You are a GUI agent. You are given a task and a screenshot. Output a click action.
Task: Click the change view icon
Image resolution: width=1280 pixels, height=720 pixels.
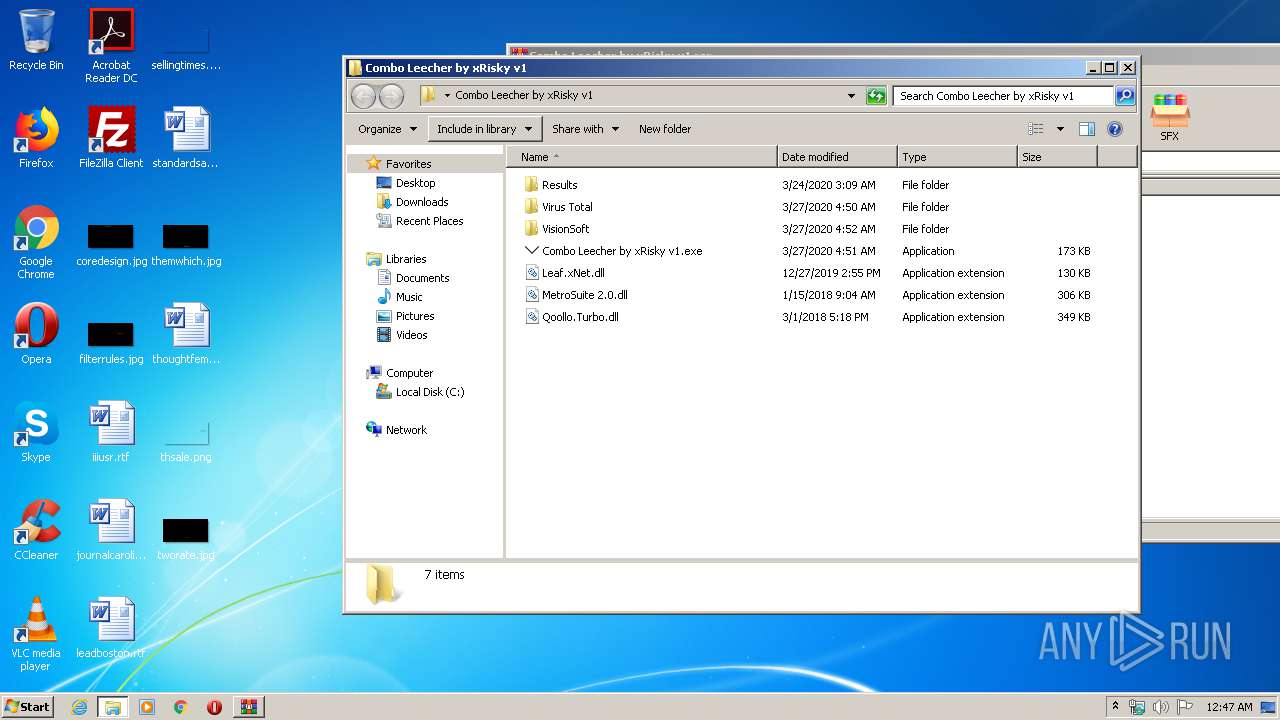(1036, 129)
